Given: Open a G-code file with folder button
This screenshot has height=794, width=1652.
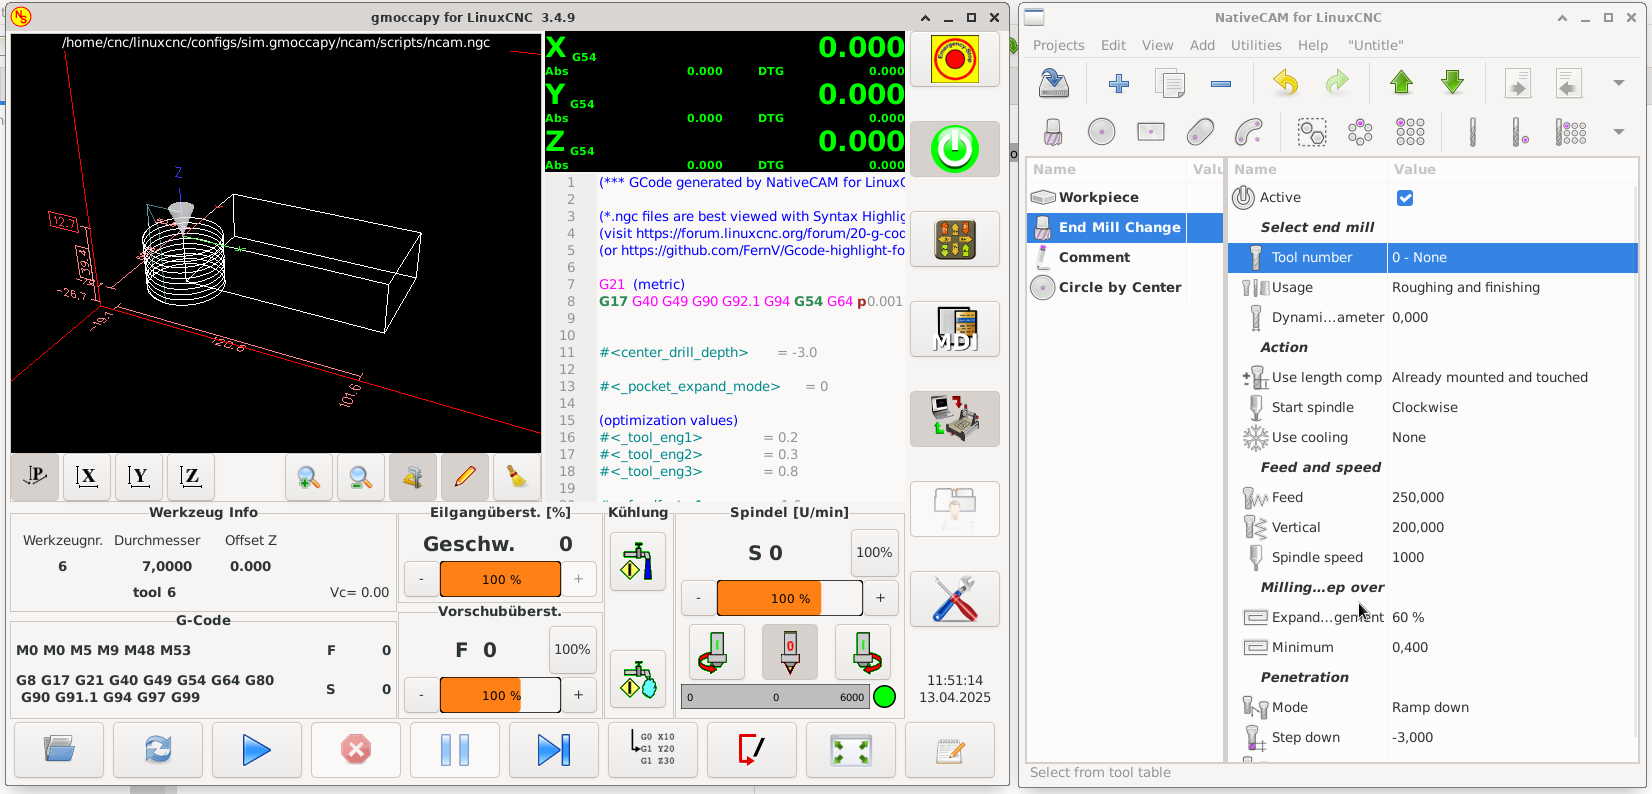Looking at the screenshot, I should click(59, 750).
